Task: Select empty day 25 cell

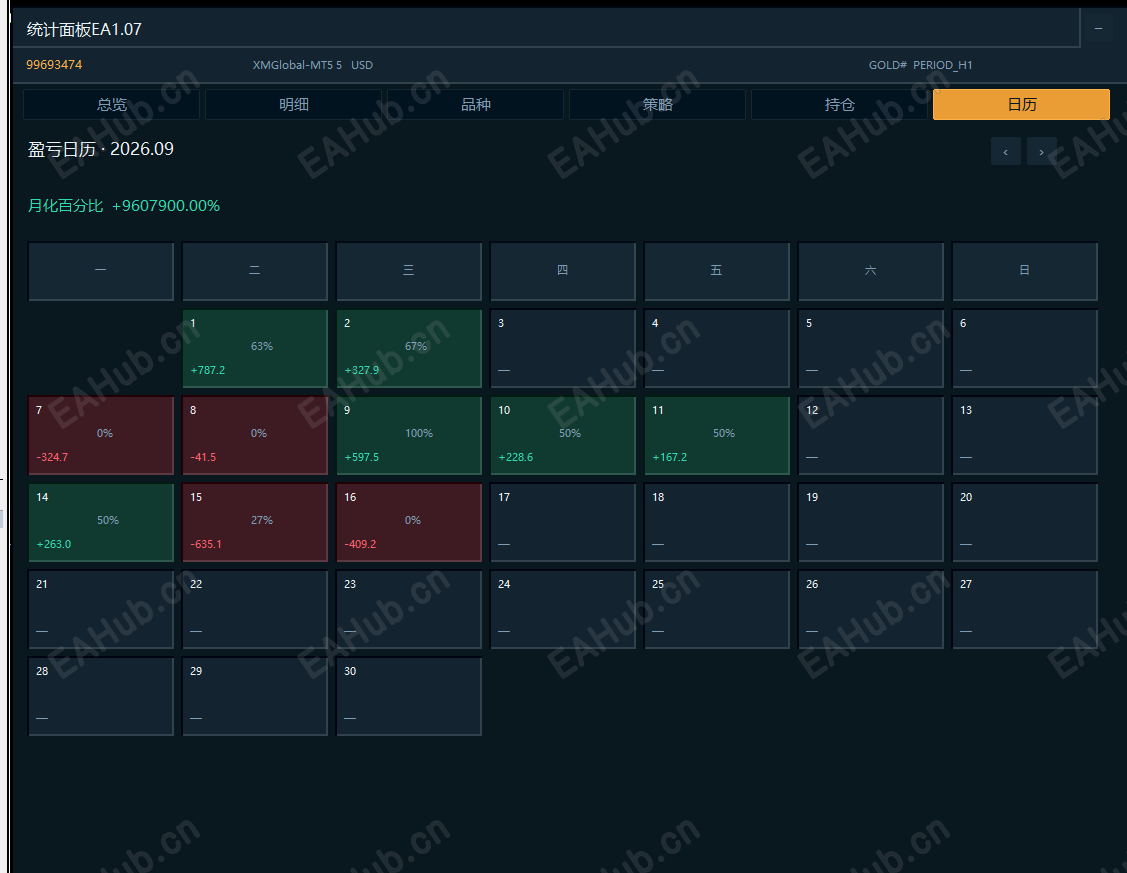Action: [717, 609]
